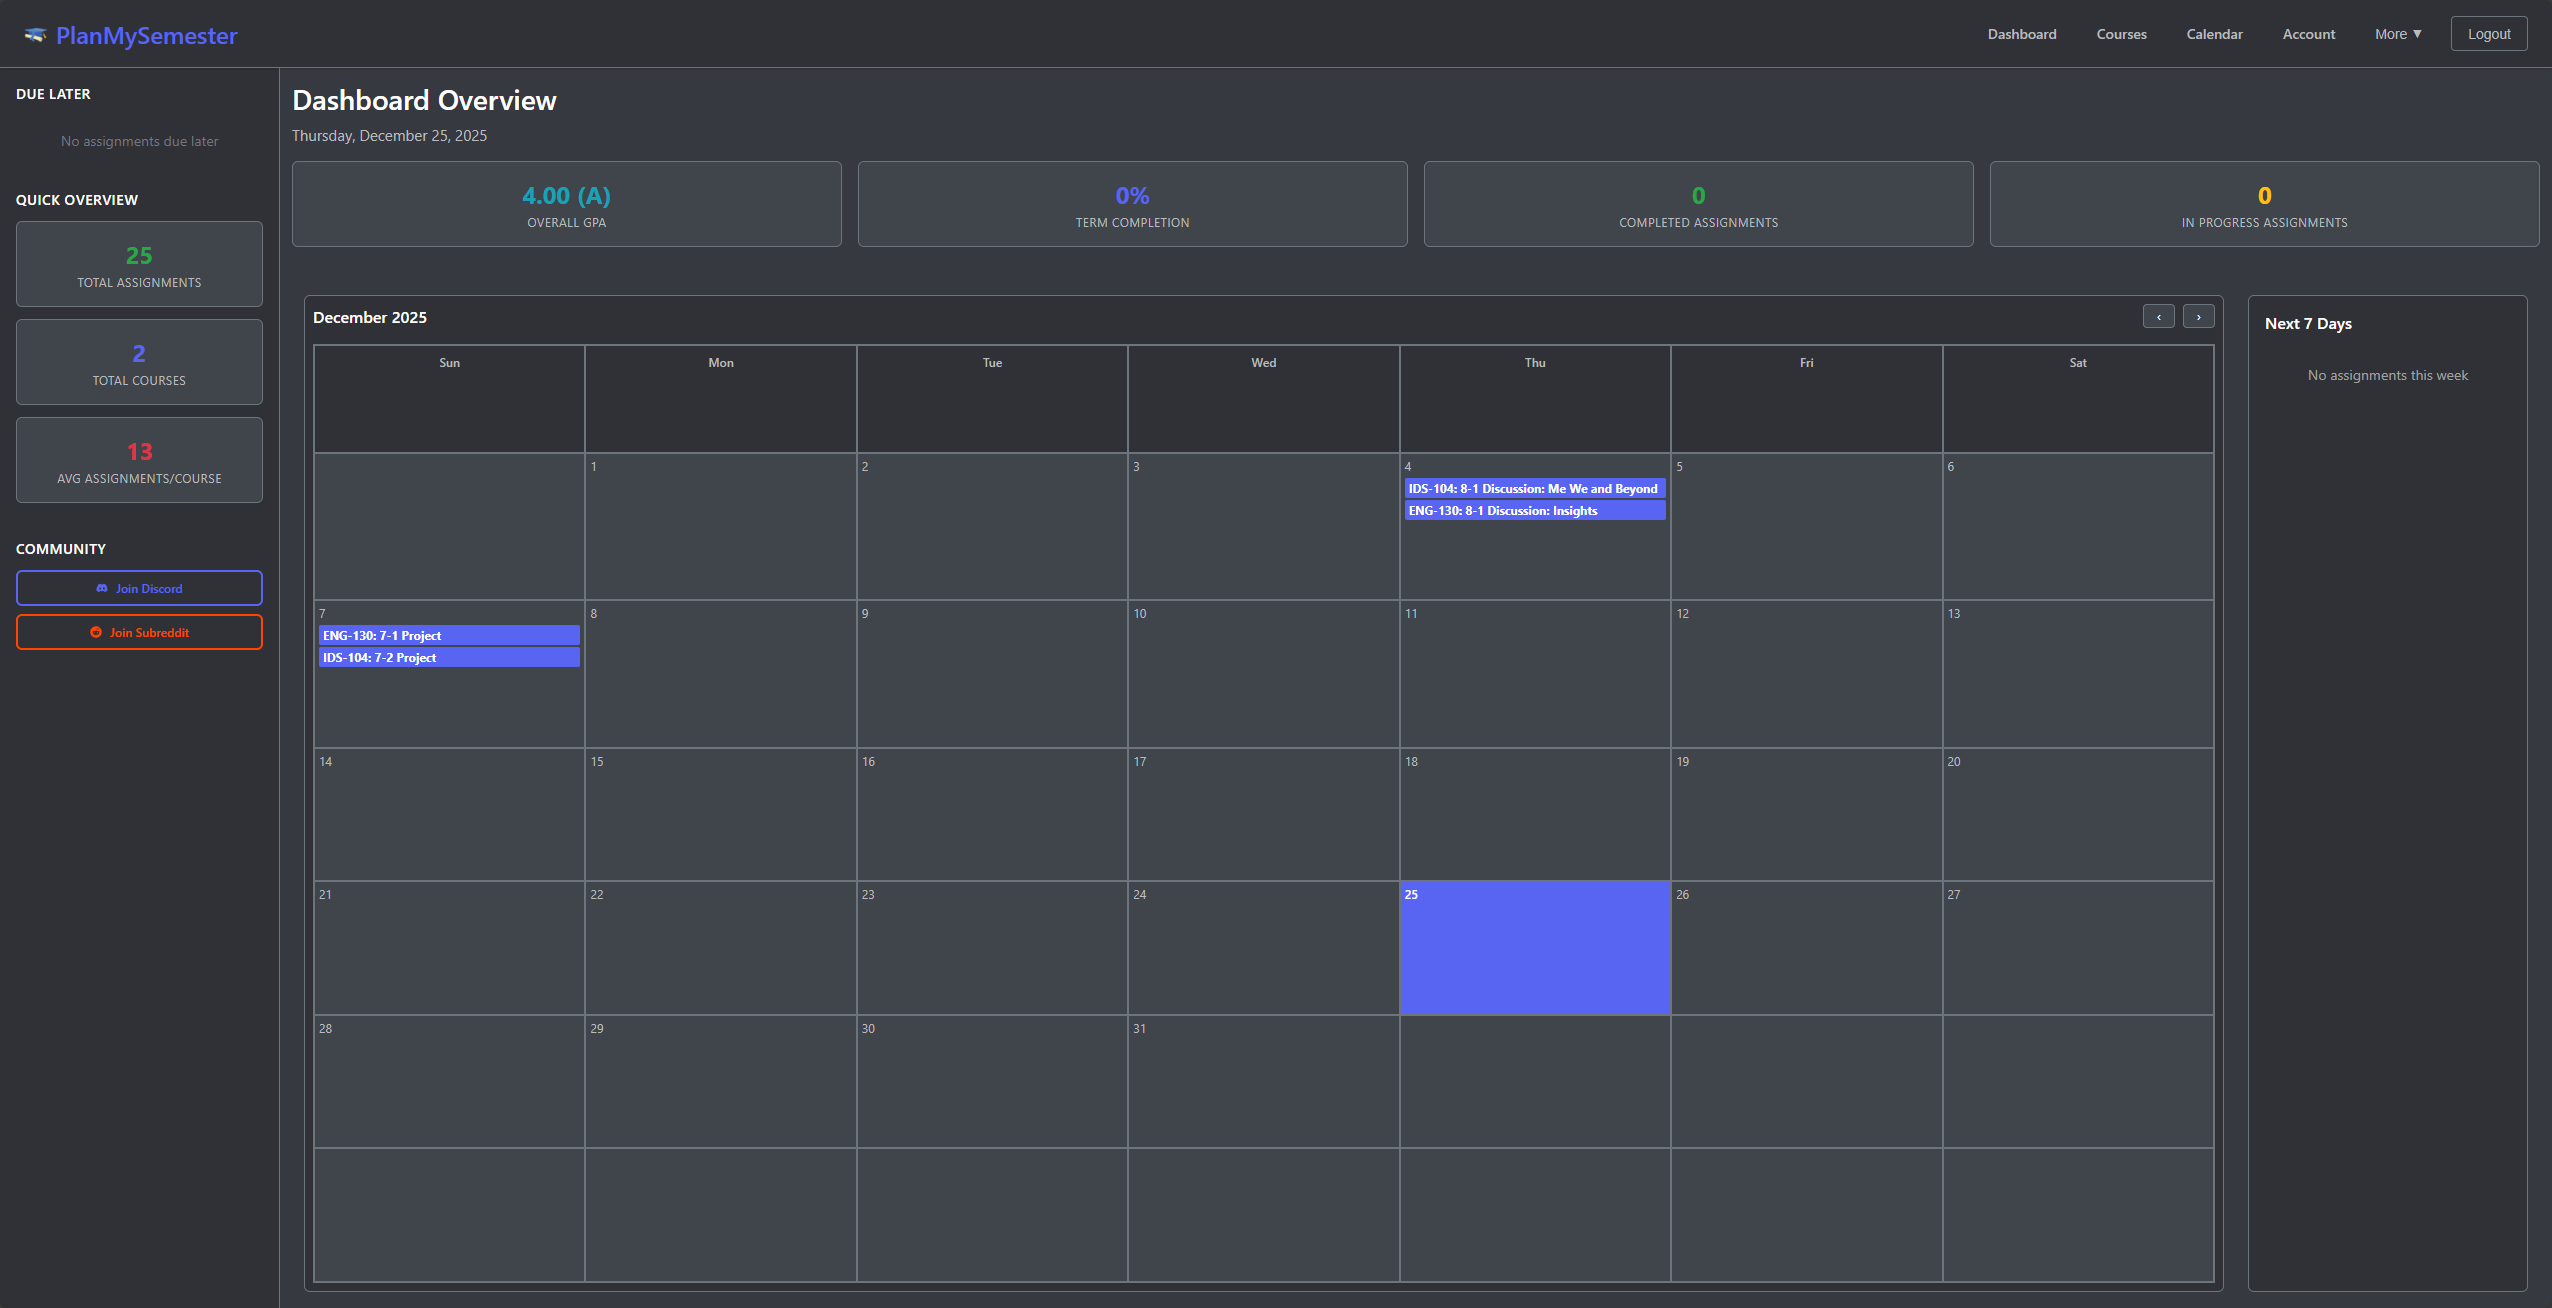2552x1308 pixels.
Task: Click the PlanMySemester graduation cap logo
Action: point(36,33)
